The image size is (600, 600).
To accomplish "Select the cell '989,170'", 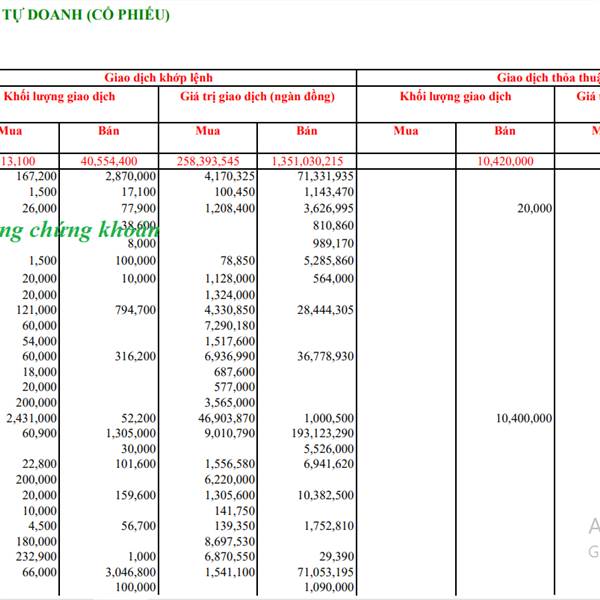I will point(333,243).
